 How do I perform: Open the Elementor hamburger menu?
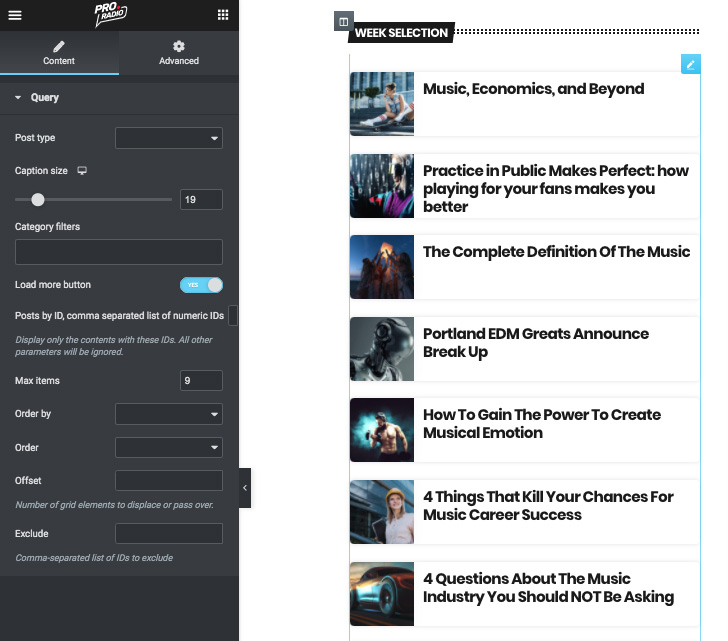15,15
